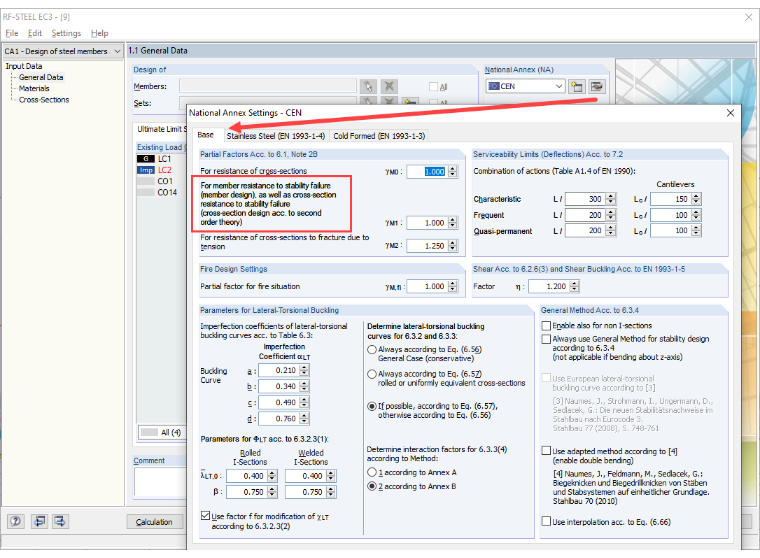The width and height of the screenshot is (760, 558).
Task: Open the National Annex settings edit icon
Action: [x=597, y=86]
